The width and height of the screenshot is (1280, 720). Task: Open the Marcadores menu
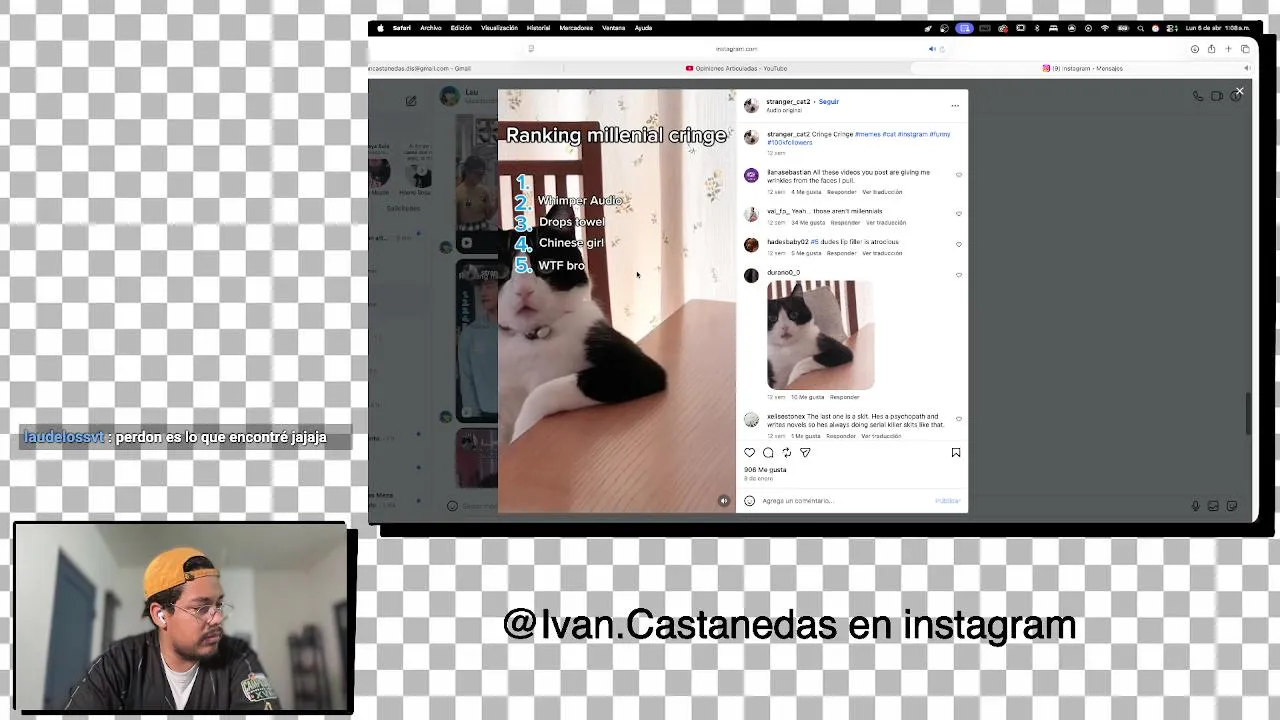coord(576,28)
